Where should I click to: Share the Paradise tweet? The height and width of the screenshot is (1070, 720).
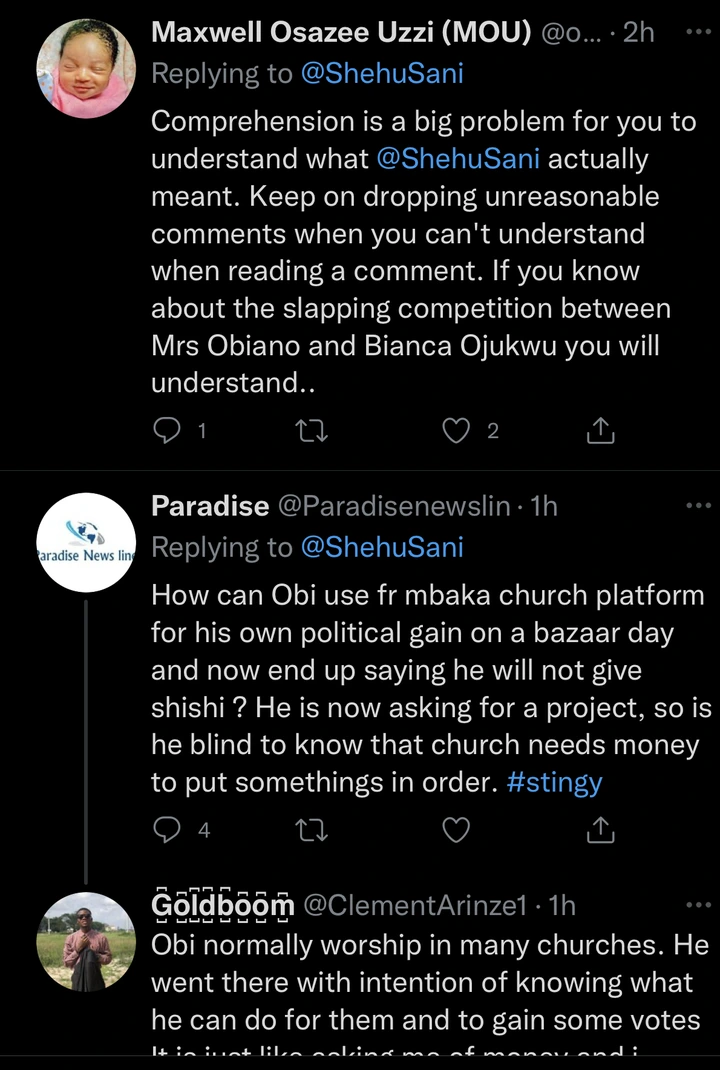(599, 829)
